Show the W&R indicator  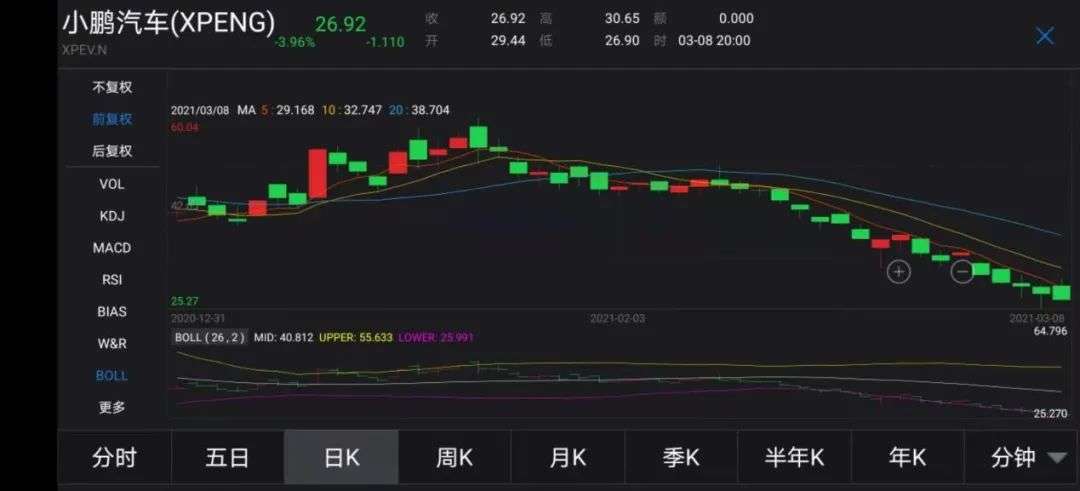point(112,343)
